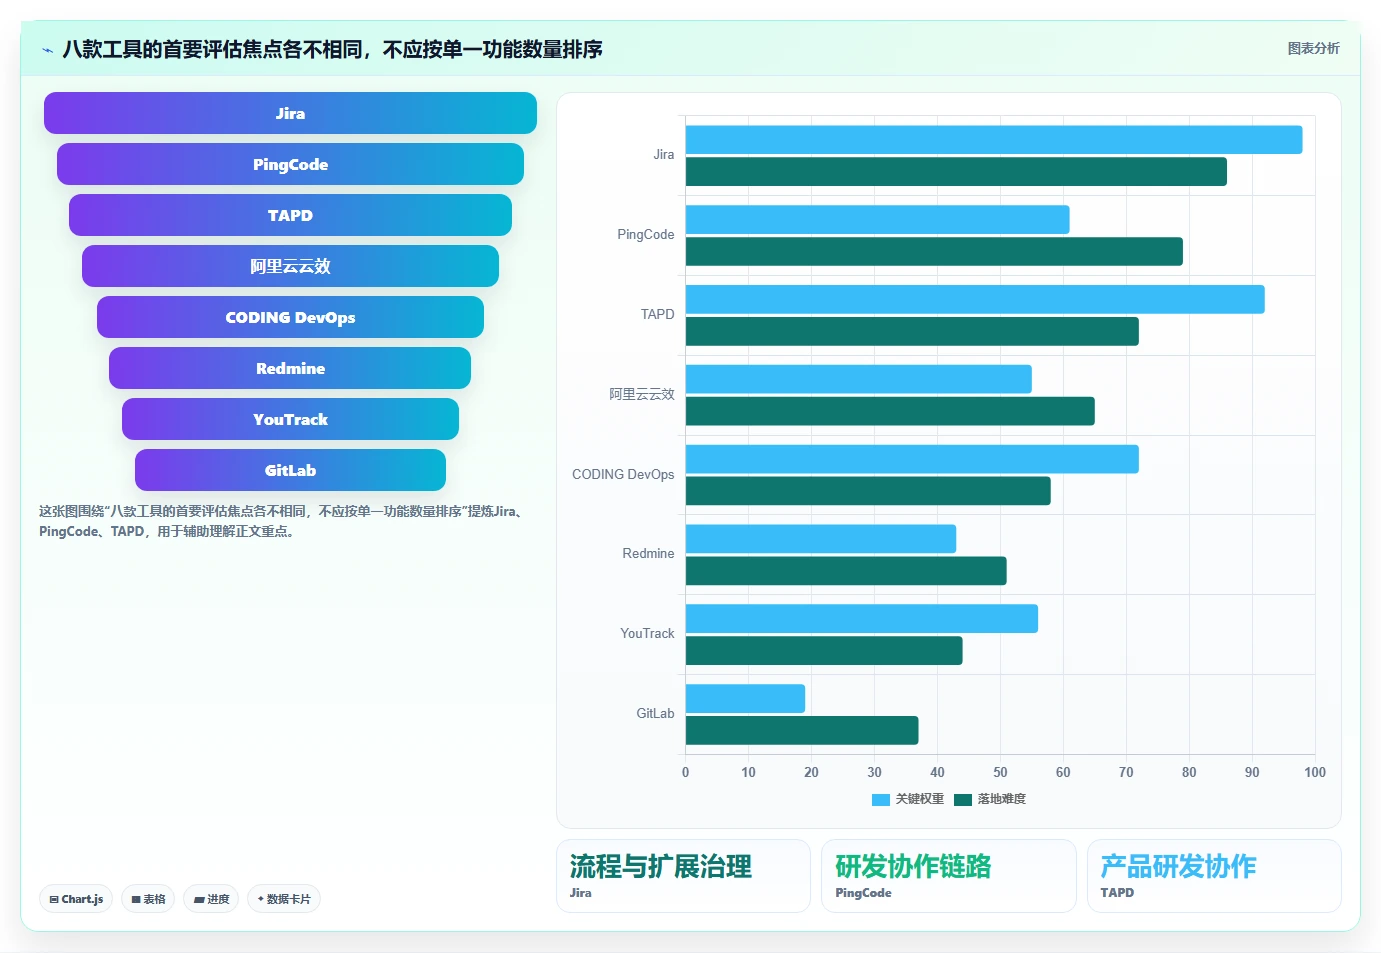Click Jira's light blue 关键权重 bar
Image resolution: width=1381 pixels, height=953 pixels.
(994, 140)
